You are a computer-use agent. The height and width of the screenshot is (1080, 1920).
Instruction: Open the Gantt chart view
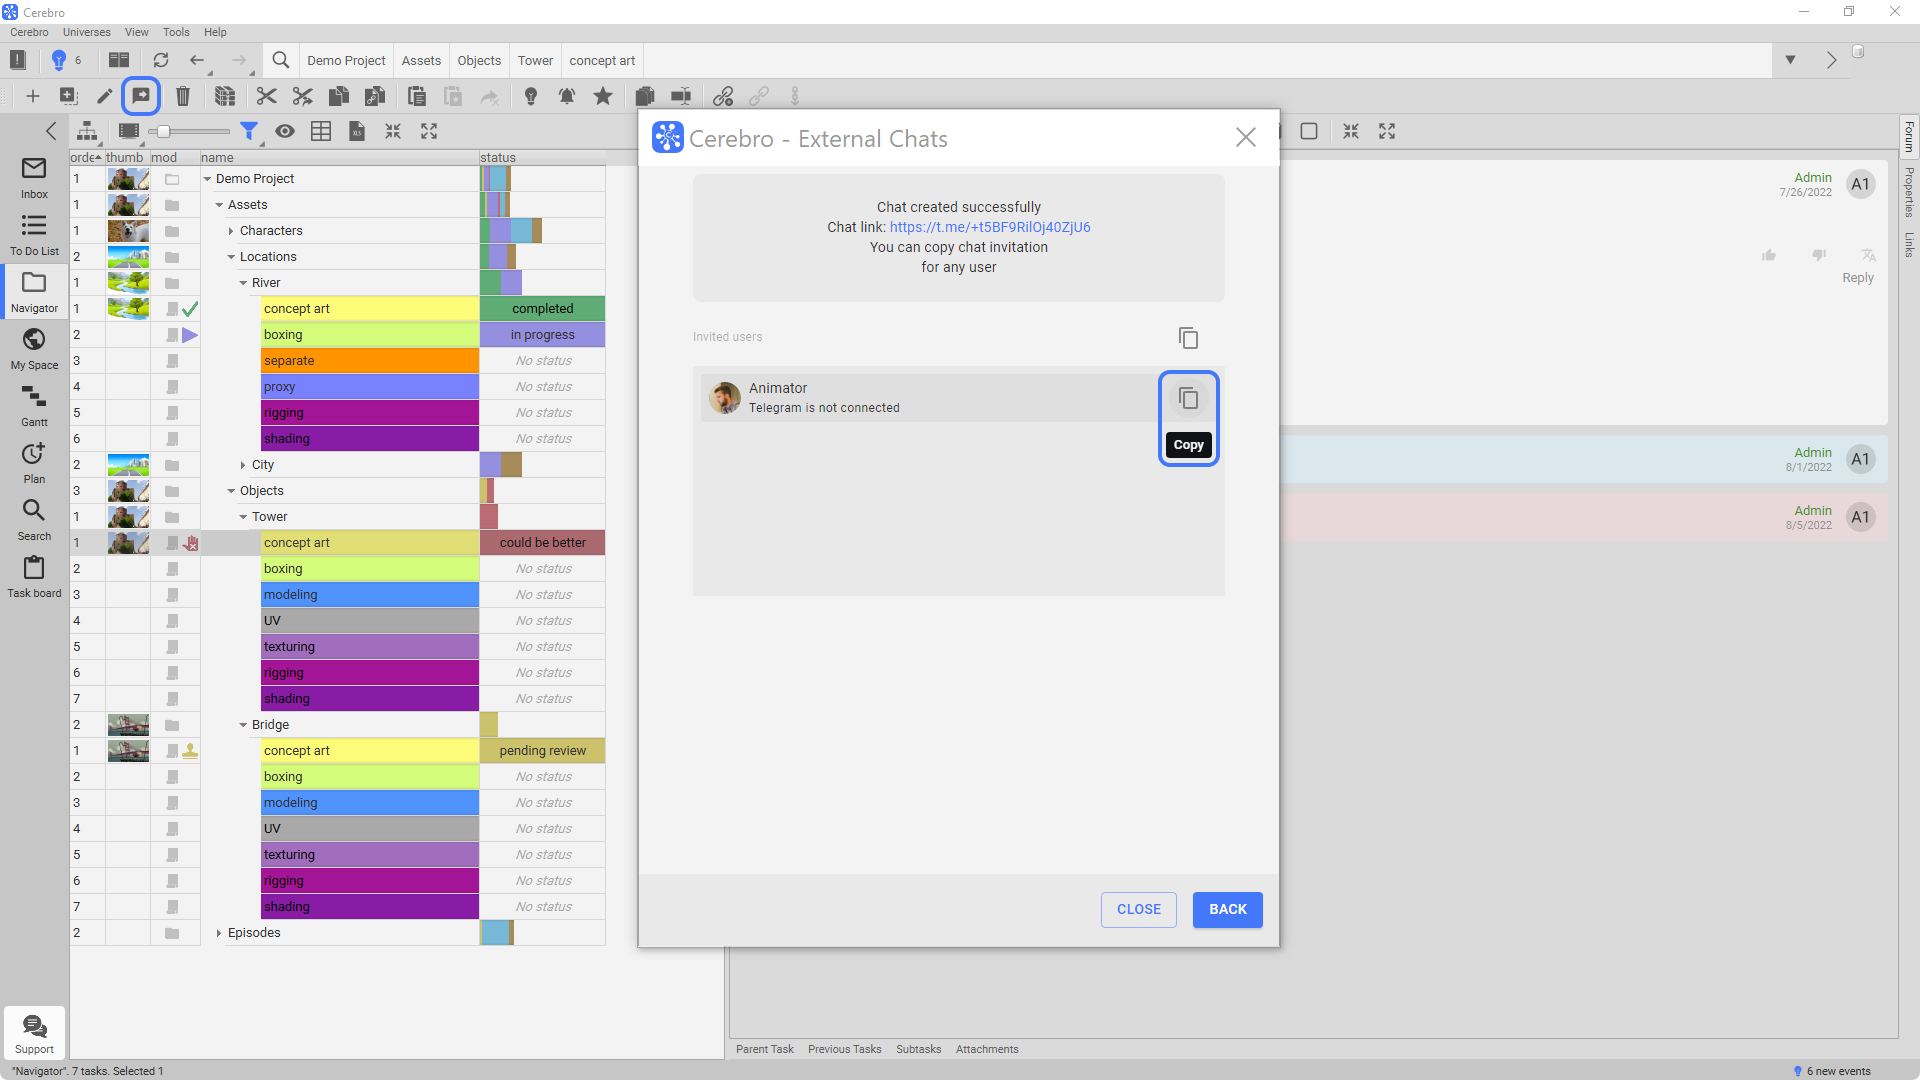(34, 406)
